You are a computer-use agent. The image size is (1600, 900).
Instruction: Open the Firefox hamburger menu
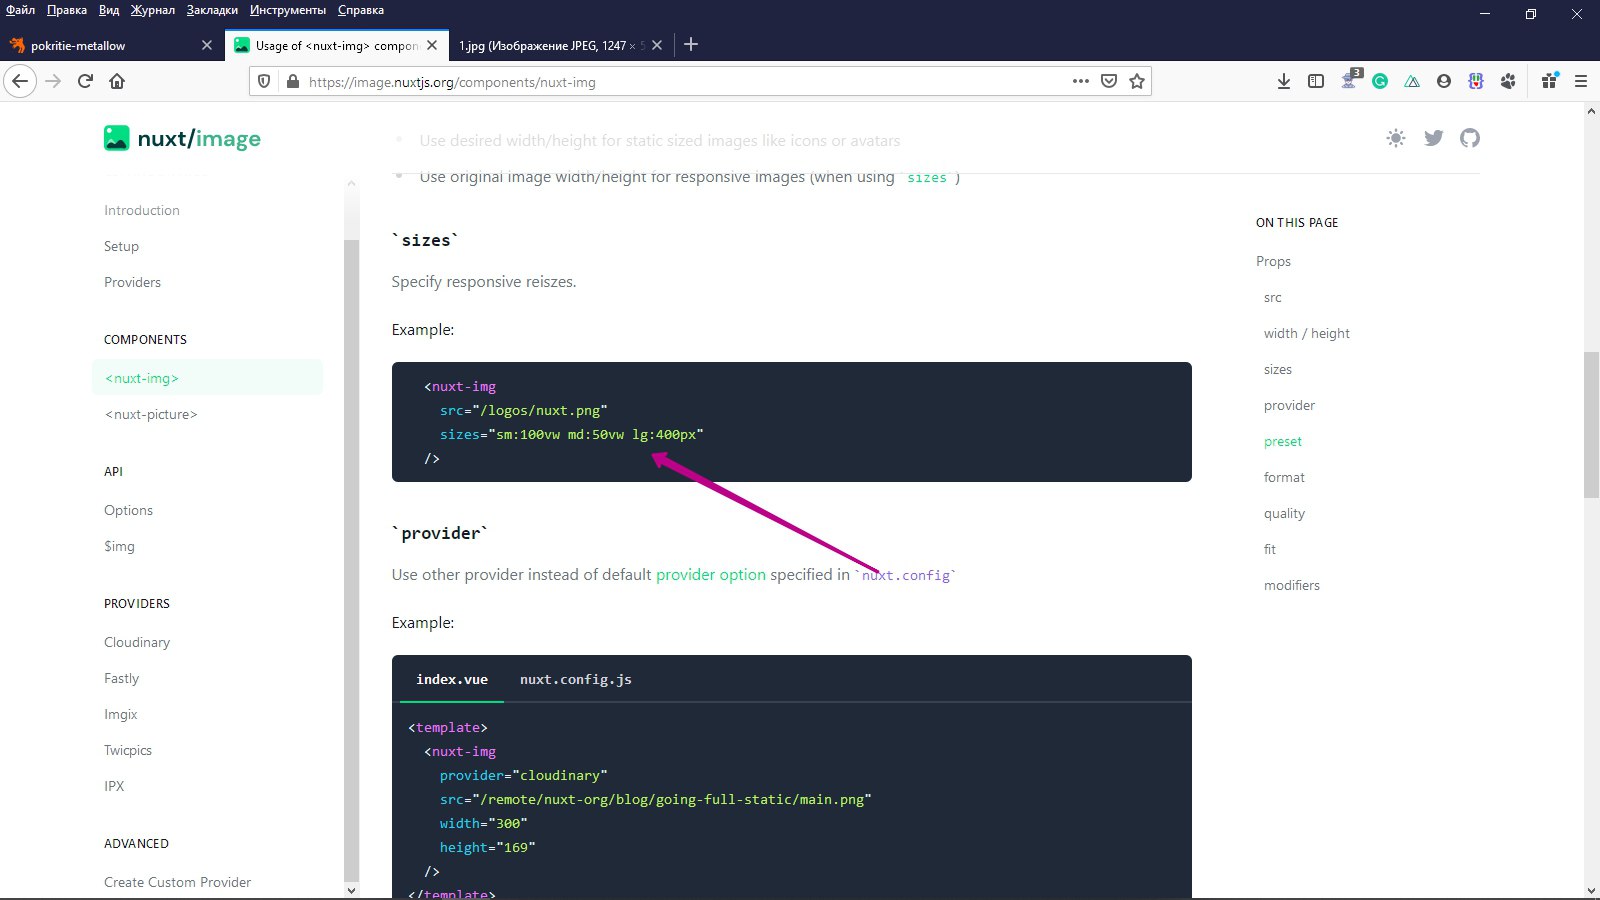(1581, 81)
